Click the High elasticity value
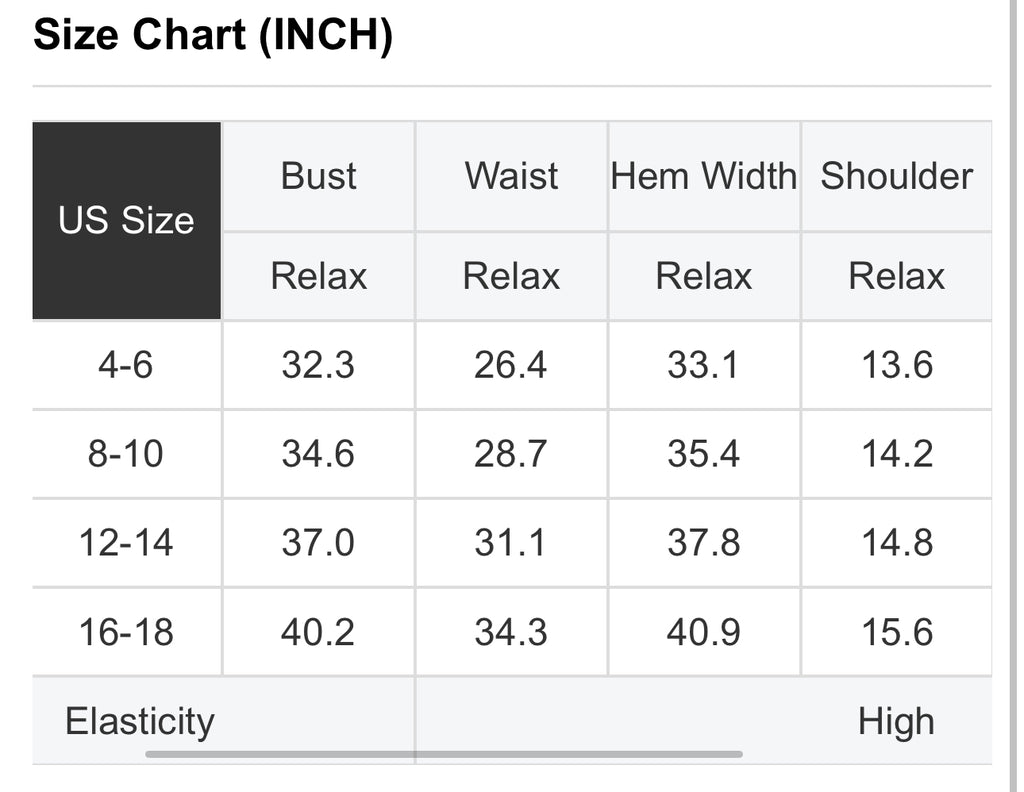The width and height of the screenshot is (1024, 792). [896, 721]
